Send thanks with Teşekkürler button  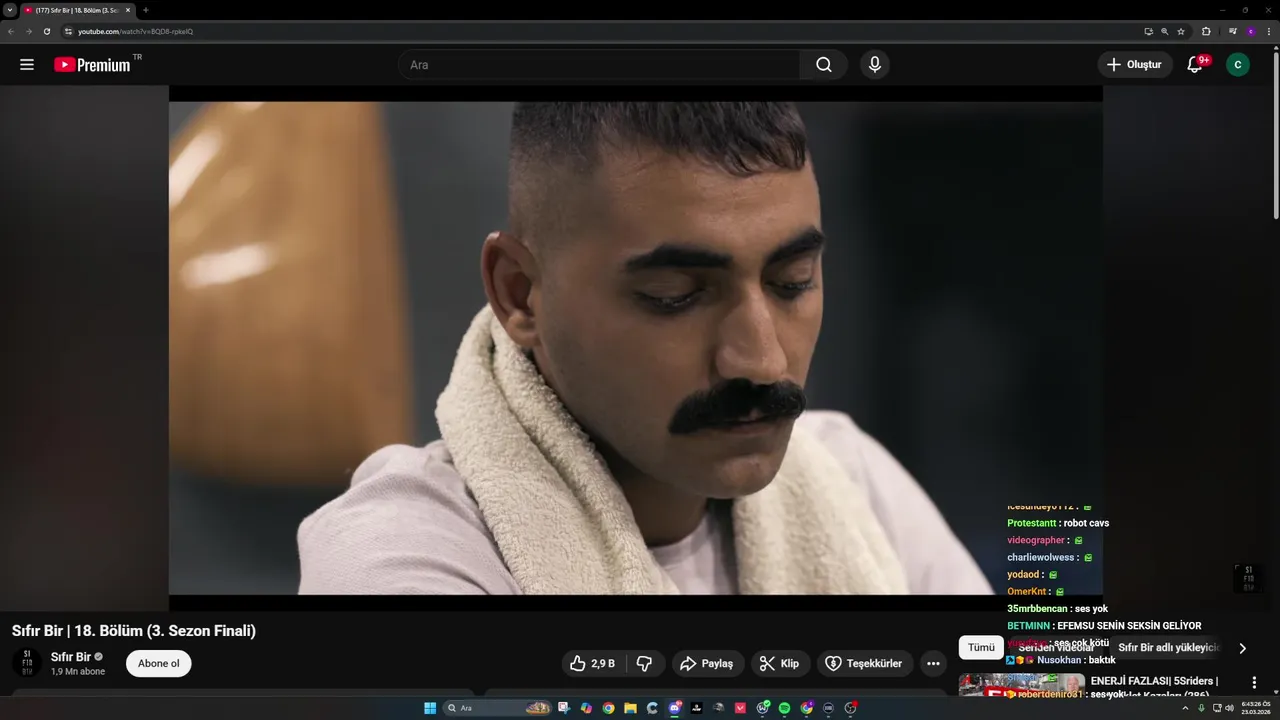[865, 663]
